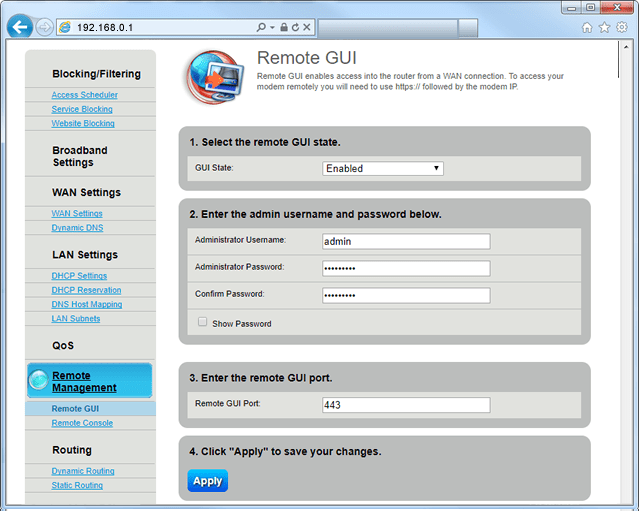639x511 pixels.
Task: Click the Remote GUI Port input field
Action: [x=406, y=405]
